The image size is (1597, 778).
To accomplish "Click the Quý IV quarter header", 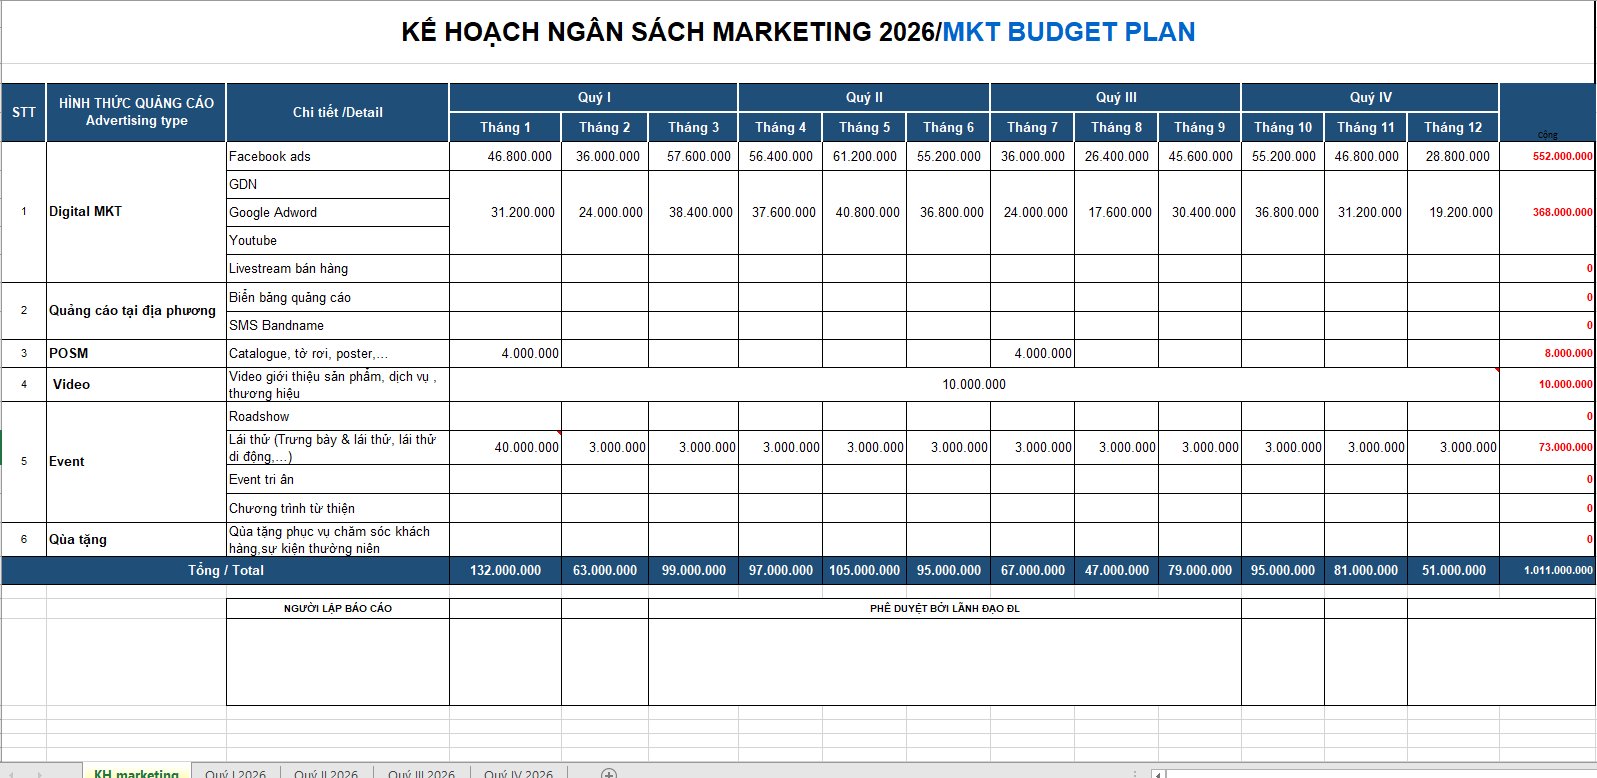I will 1370,97.
